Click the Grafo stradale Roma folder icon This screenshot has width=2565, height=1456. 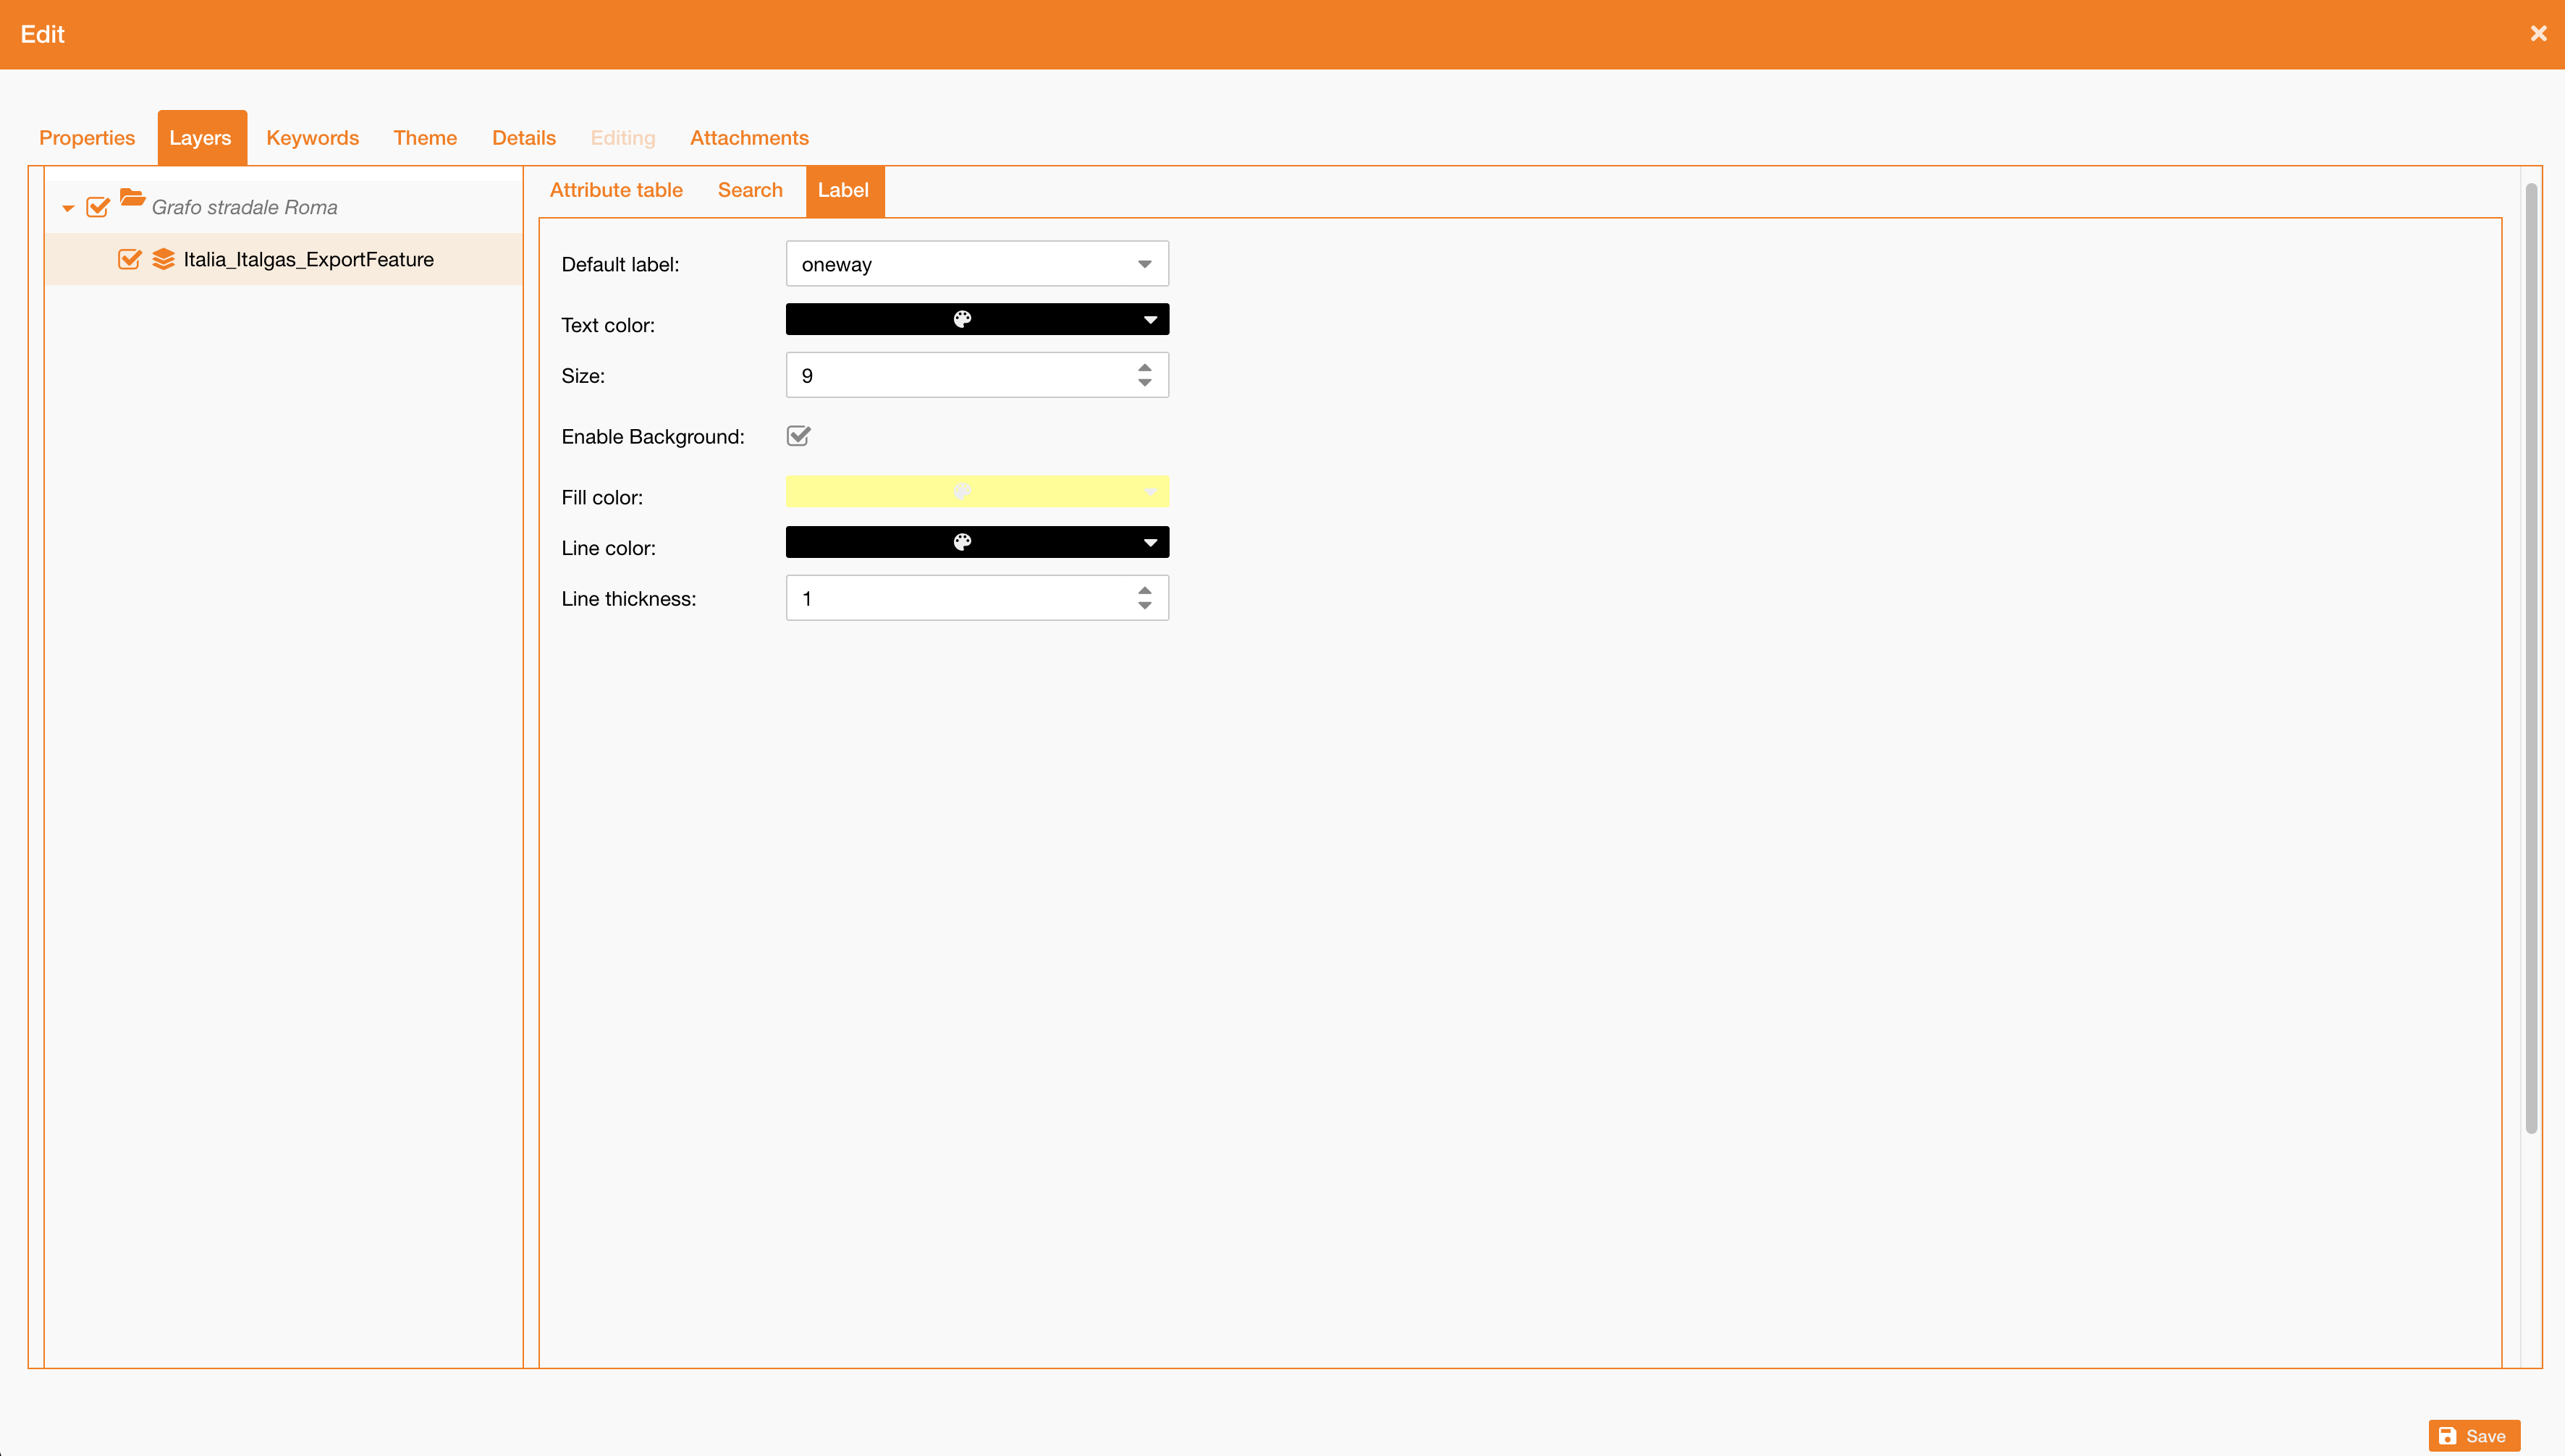132,197
